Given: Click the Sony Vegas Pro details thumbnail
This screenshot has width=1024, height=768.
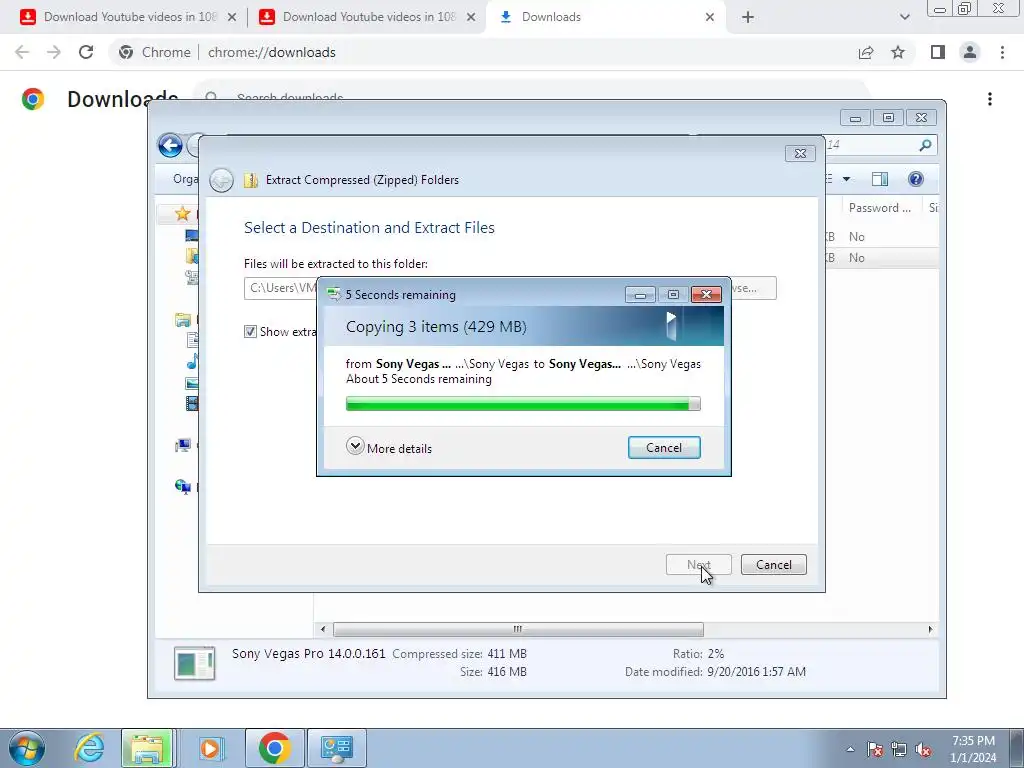Looking at the screenshot, I should pos(195,664).
